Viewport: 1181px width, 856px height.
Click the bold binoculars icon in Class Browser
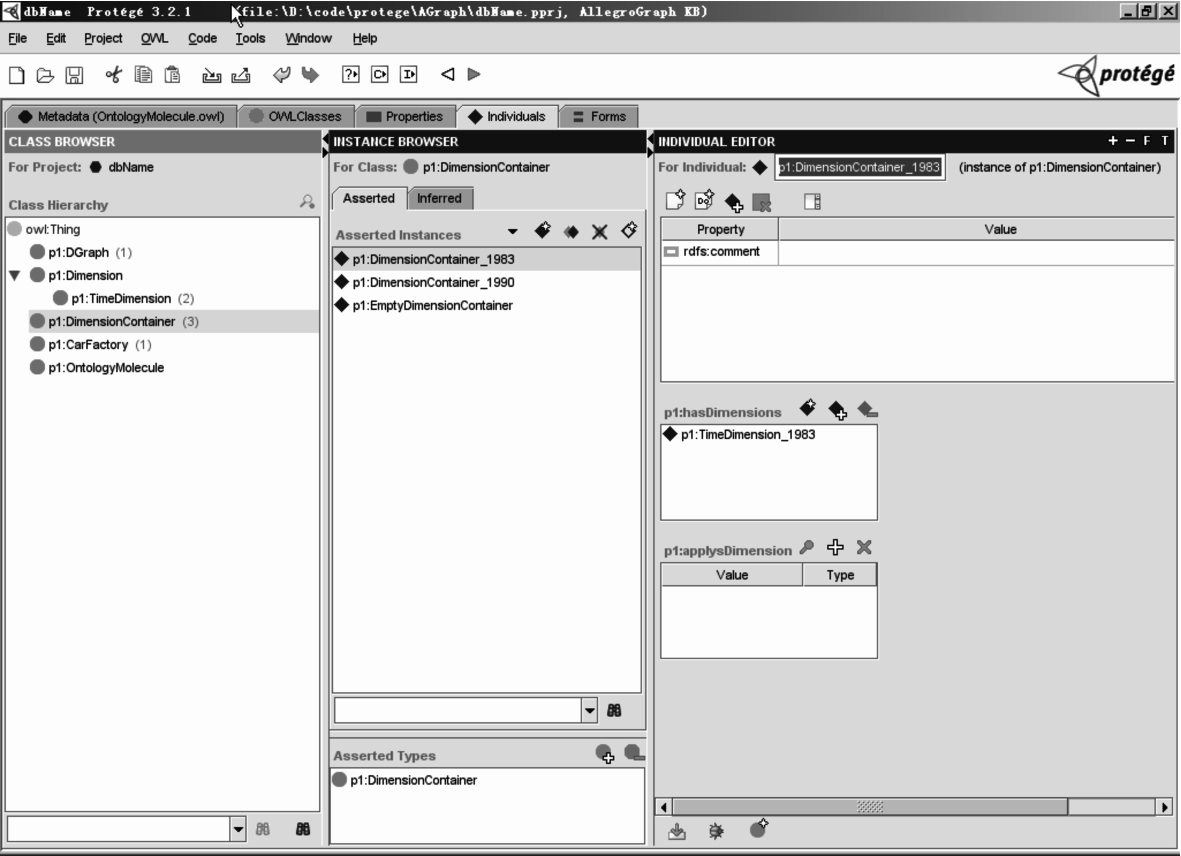(303, 829)
